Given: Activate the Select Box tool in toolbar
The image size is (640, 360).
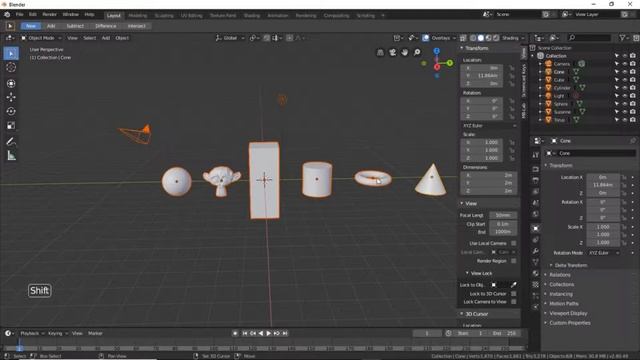Looking at the screenshot, I should (11, 53).
